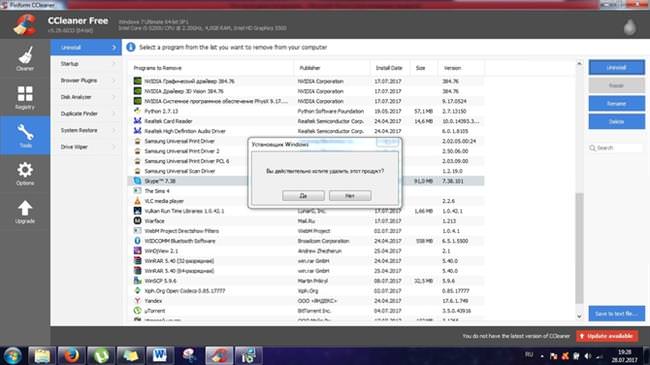
Task: Click the water drop icon in header
Action: [630, 27]
